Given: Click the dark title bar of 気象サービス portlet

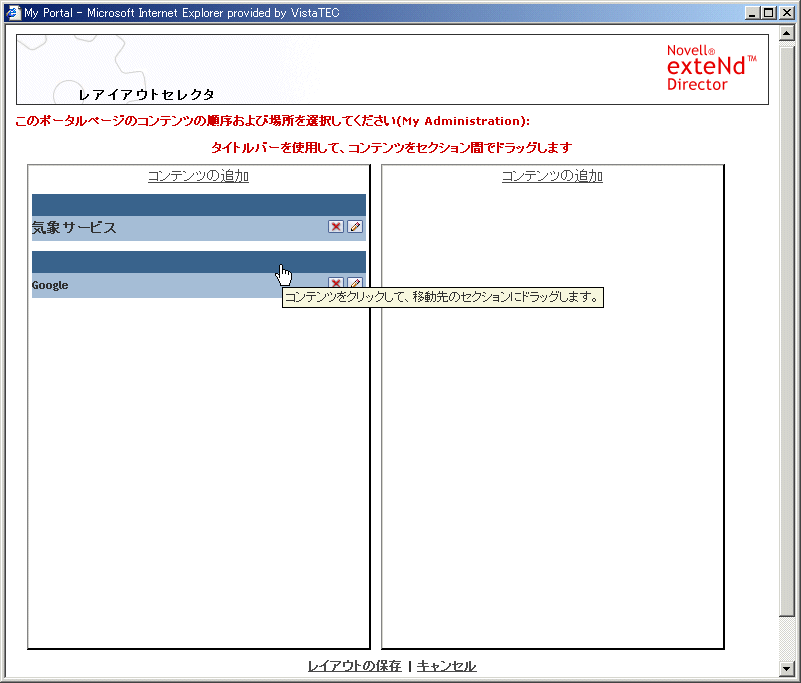Looking at the screenshot, I should point(199,205).
